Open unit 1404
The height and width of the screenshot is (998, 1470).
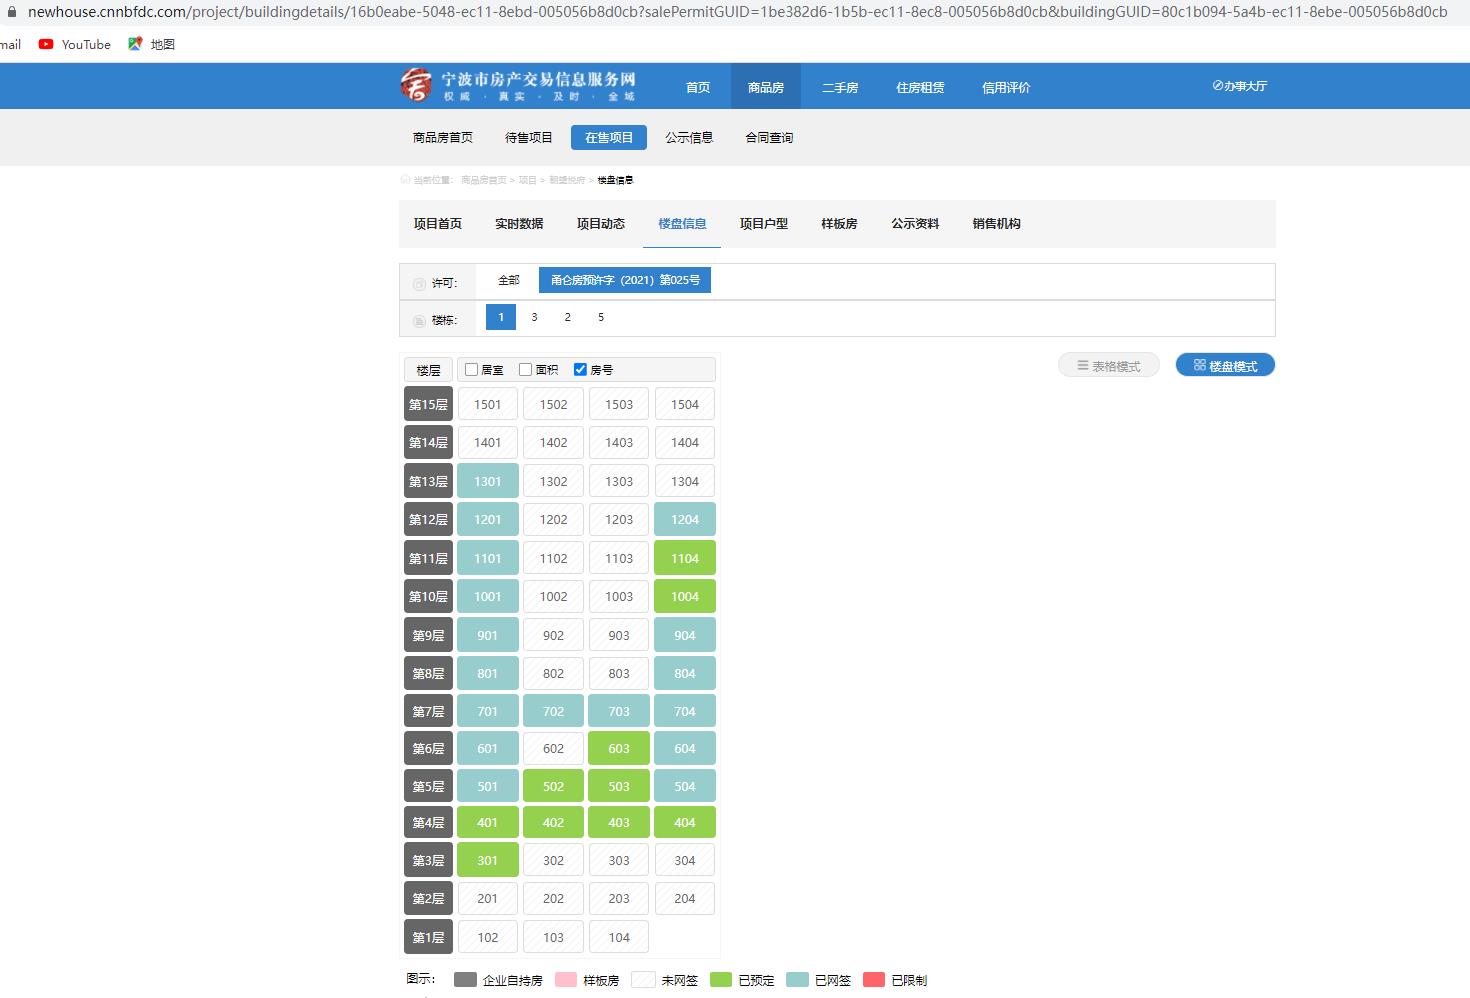685,442
